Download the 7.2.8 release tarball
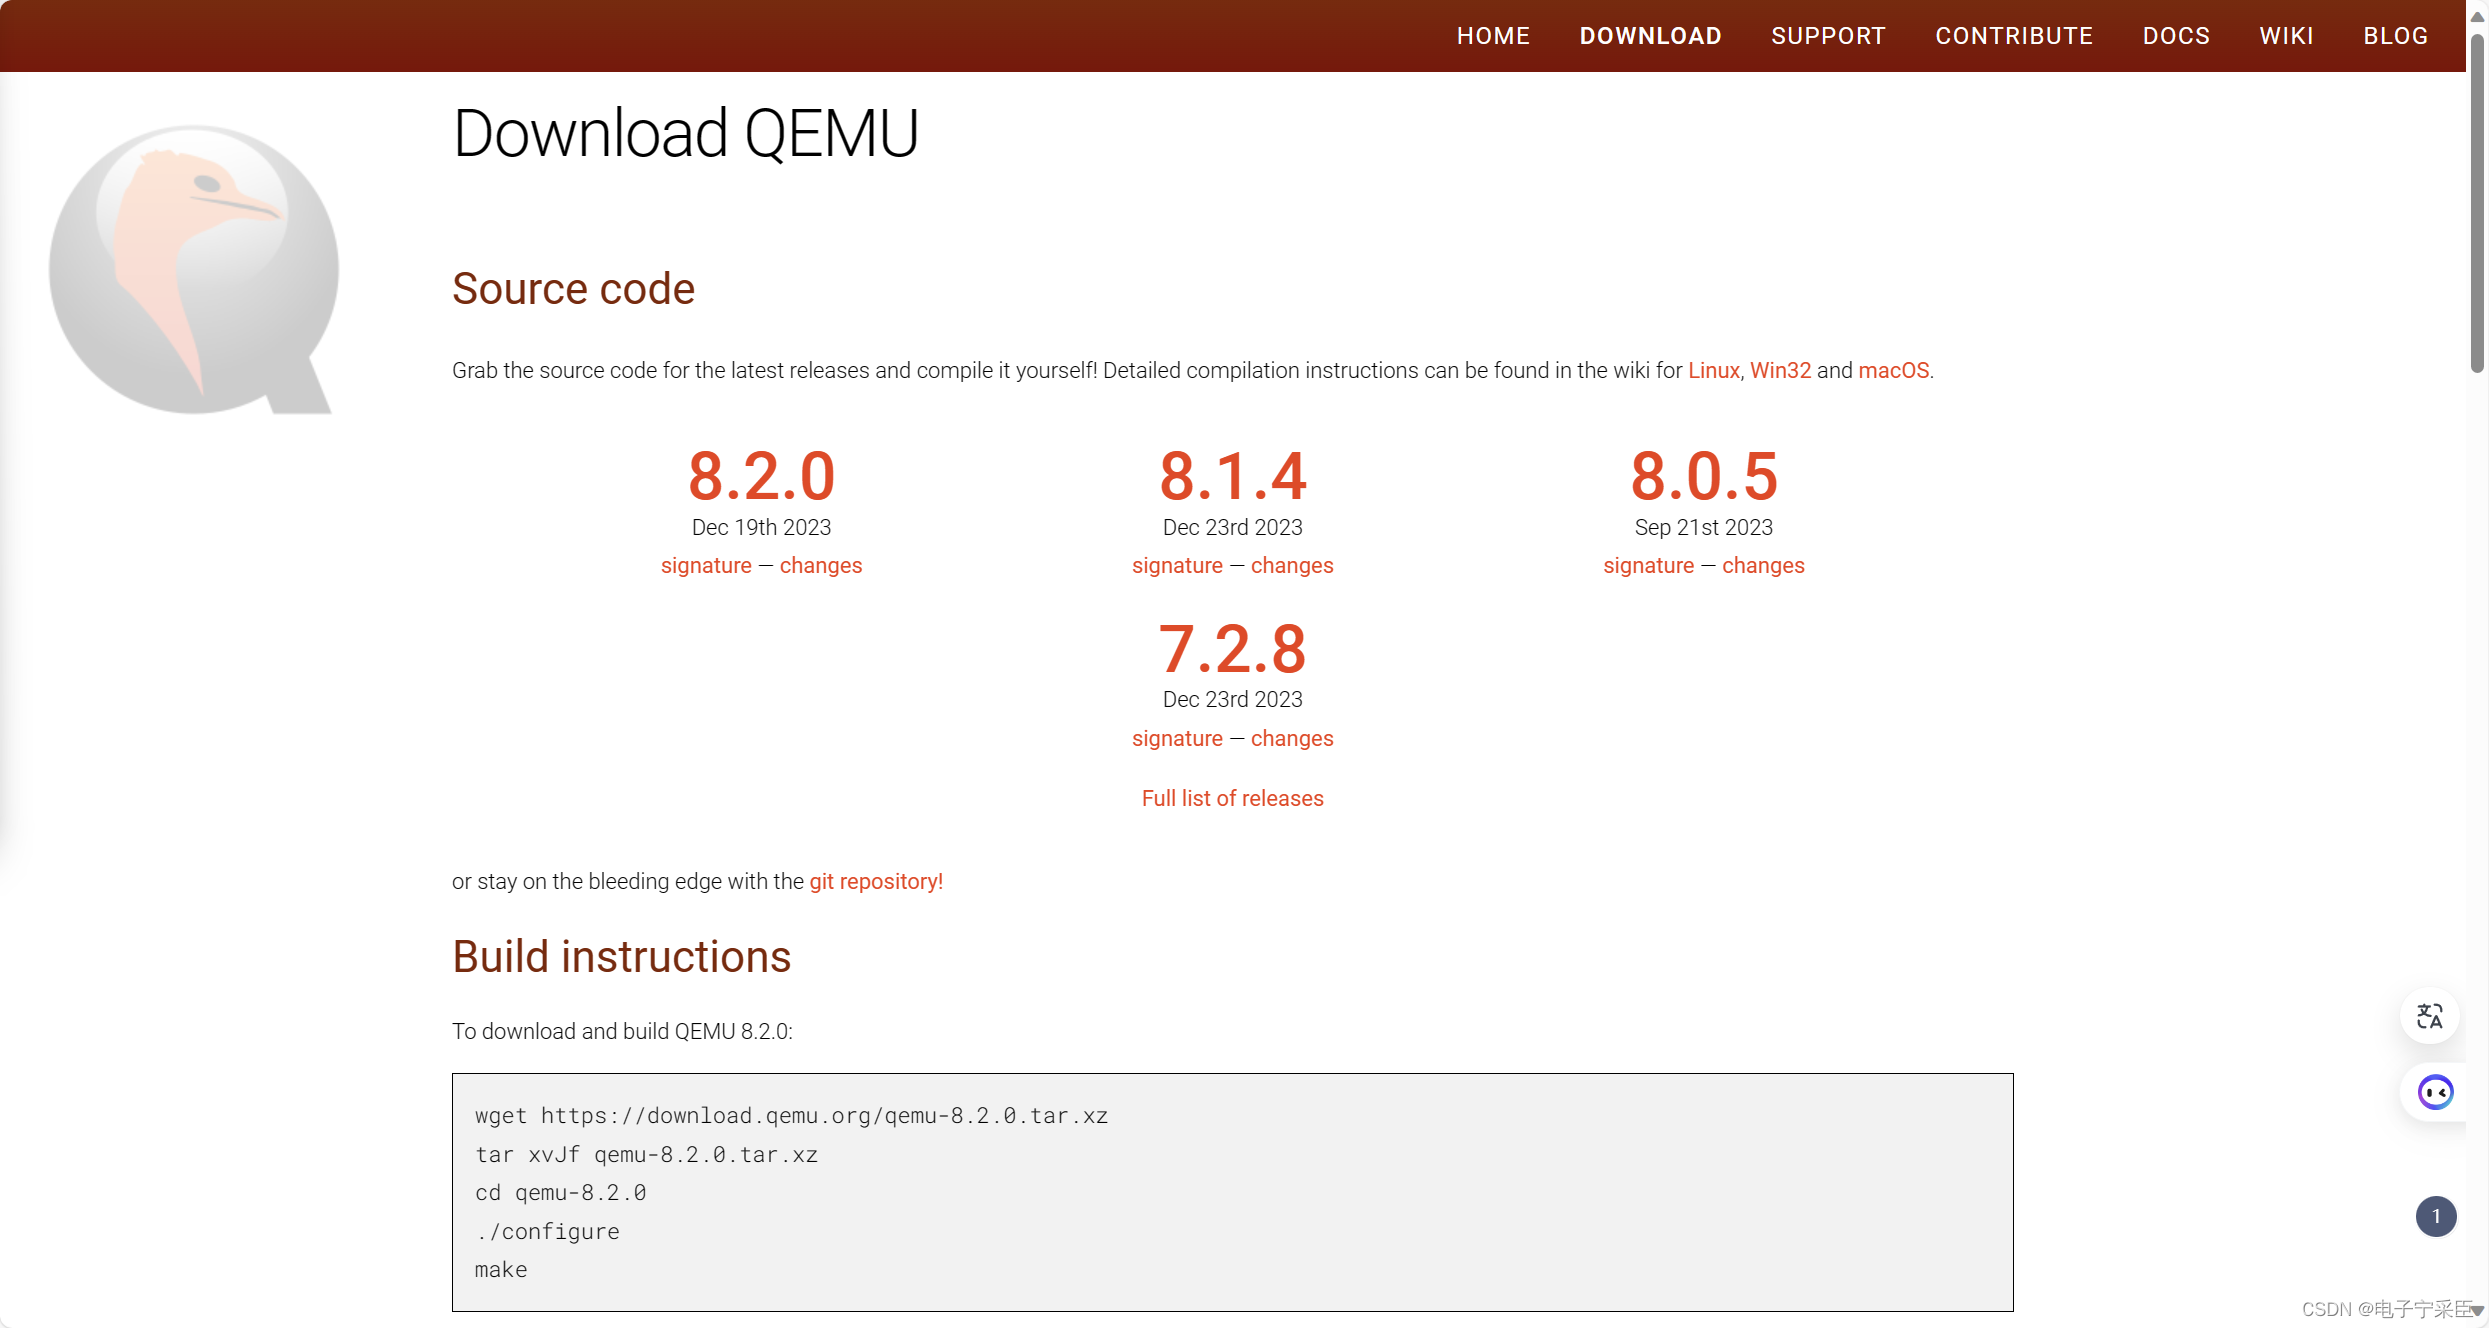Image resolution: width=2489 pixels, height=1328 pixels. (1232, 649)
